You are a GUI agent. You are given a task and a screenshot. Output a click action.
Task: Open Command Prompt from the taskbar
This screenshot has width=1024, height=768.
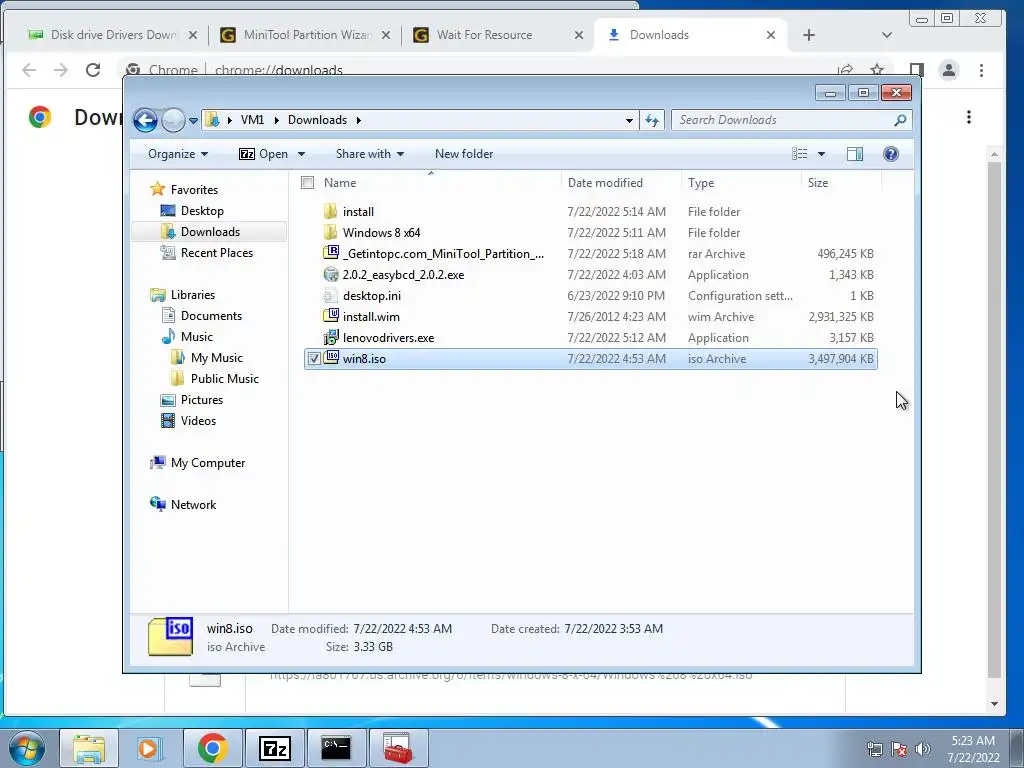click(336, 748)
